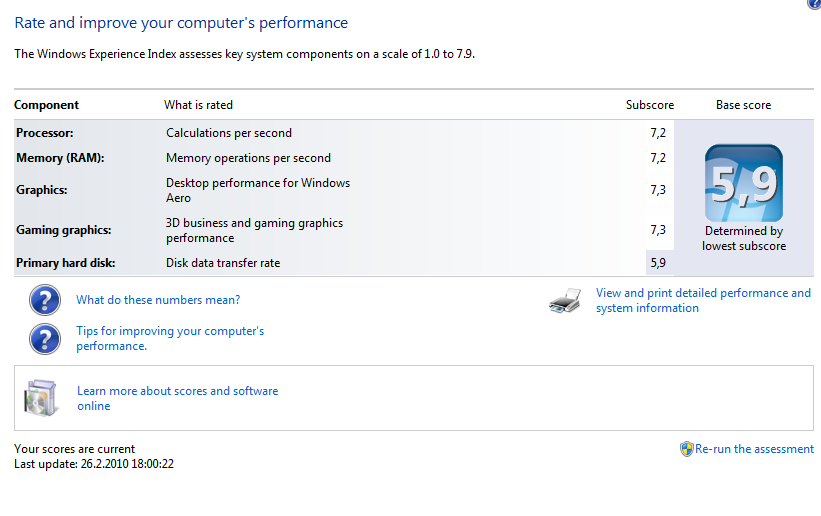
Task: Open "What do these numbers mean?" link
Action: pyautogui.click(x=158, y=300)
